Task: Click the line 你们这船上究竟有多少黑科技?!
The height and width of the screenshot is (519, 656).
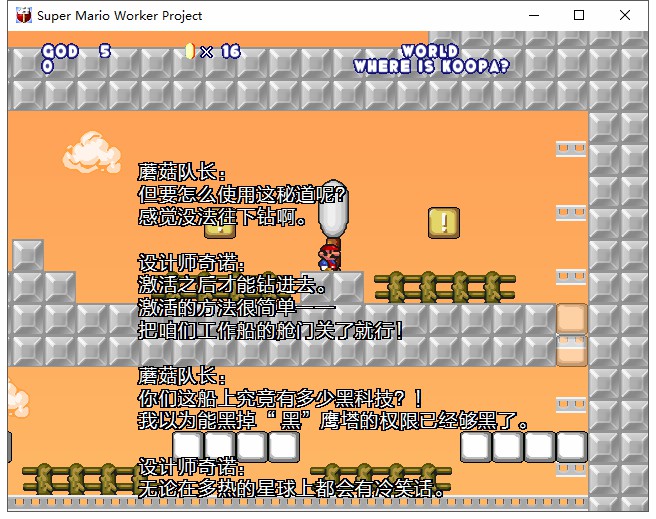Action: click(x=280, y=398)
